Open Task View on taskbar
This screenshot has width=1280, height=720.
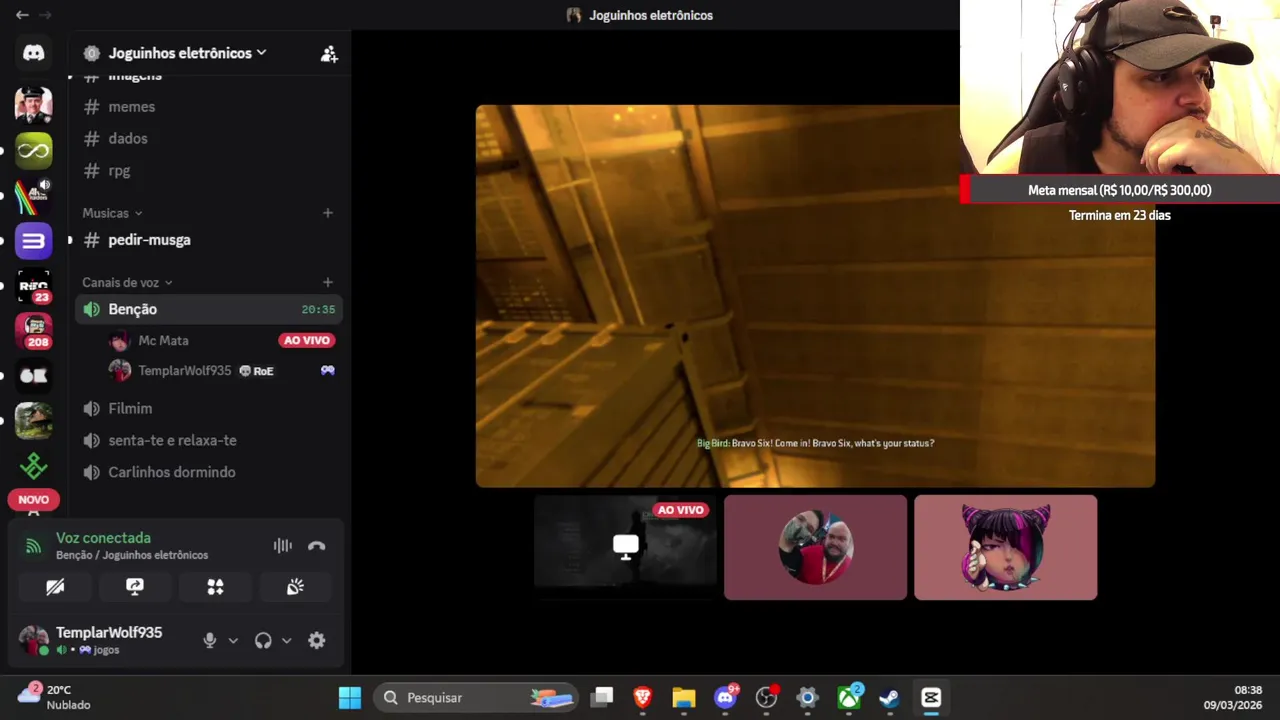pos(602,698)
